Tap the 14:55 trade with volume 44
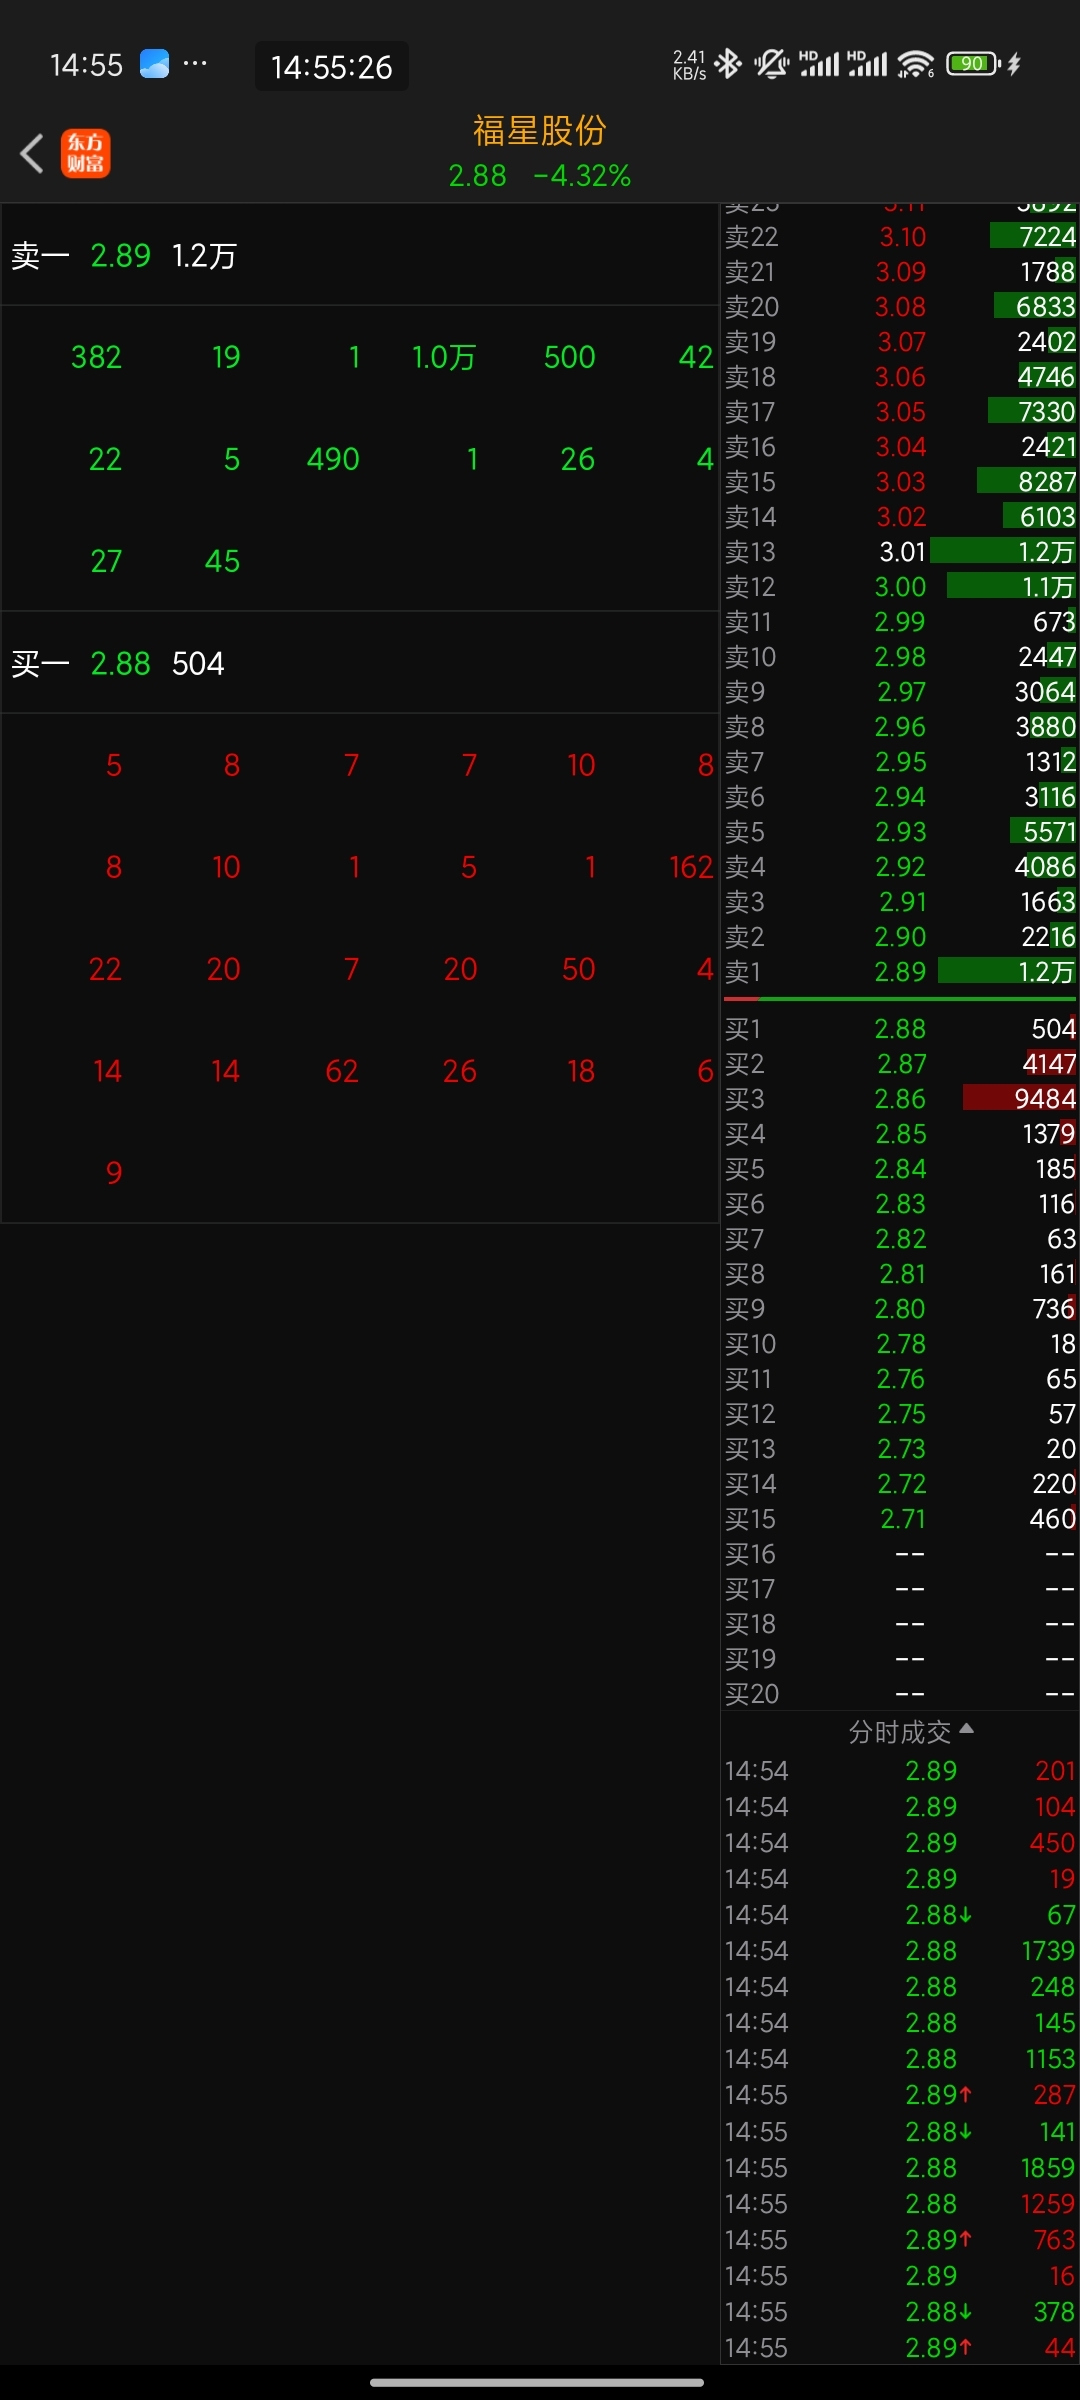 [x=900, y=2348]
